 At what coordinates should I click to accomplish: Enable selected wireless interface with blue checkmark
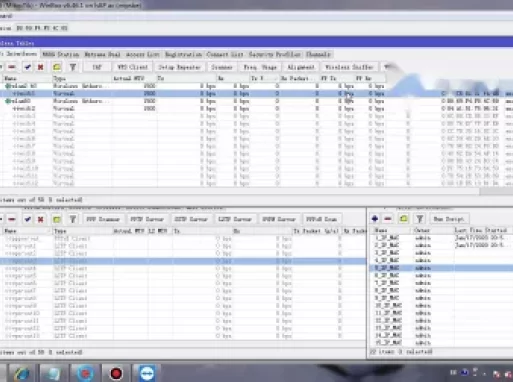pyautogui.click(x=28, y=67)
